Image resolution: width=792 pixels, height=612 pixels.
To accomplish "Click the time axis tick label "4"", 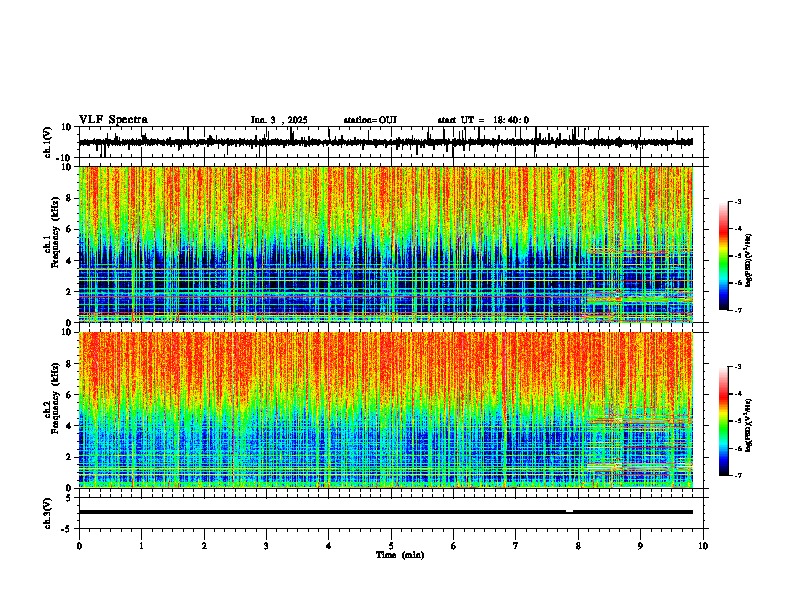I will [329, 546].
